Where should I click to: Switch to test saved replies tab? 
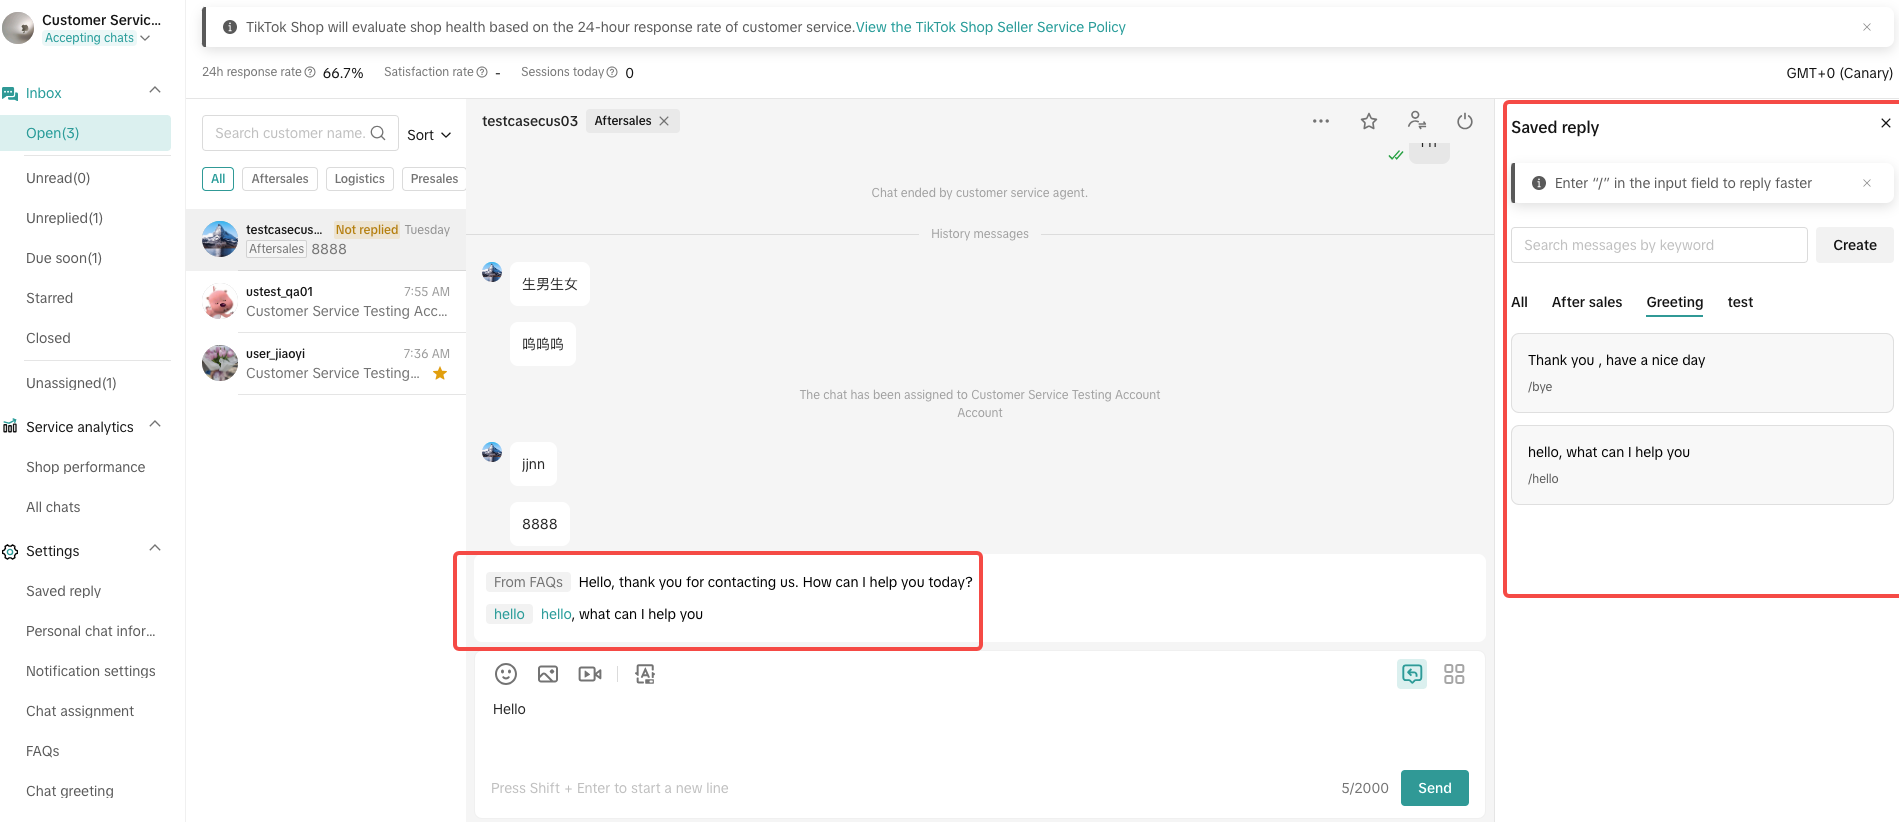coord(1740,302)
